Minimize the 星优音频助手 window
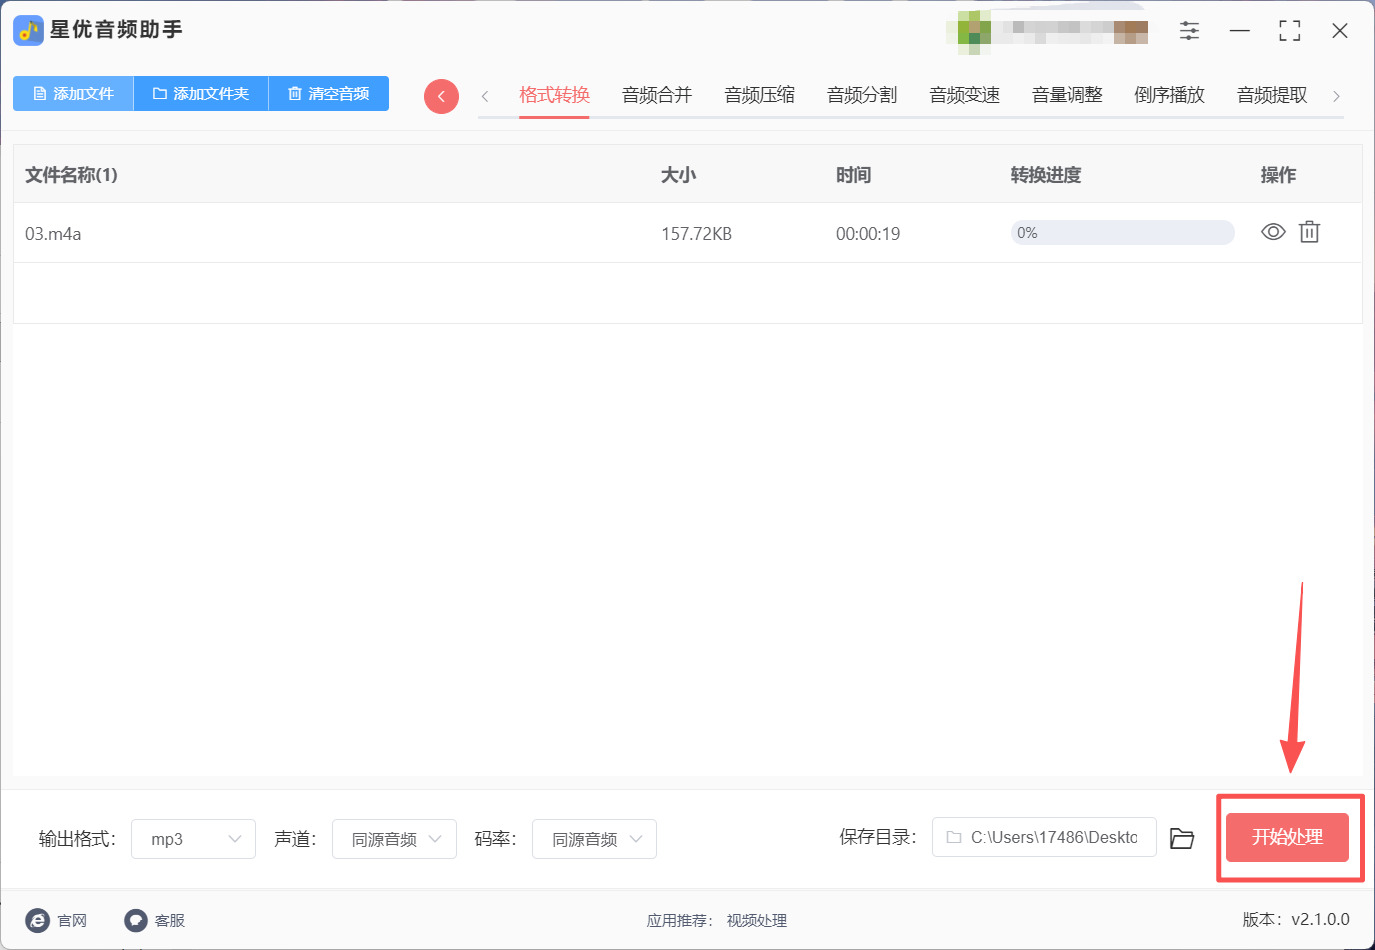This screenshot has height=950, width=1375. [1240, 31]
